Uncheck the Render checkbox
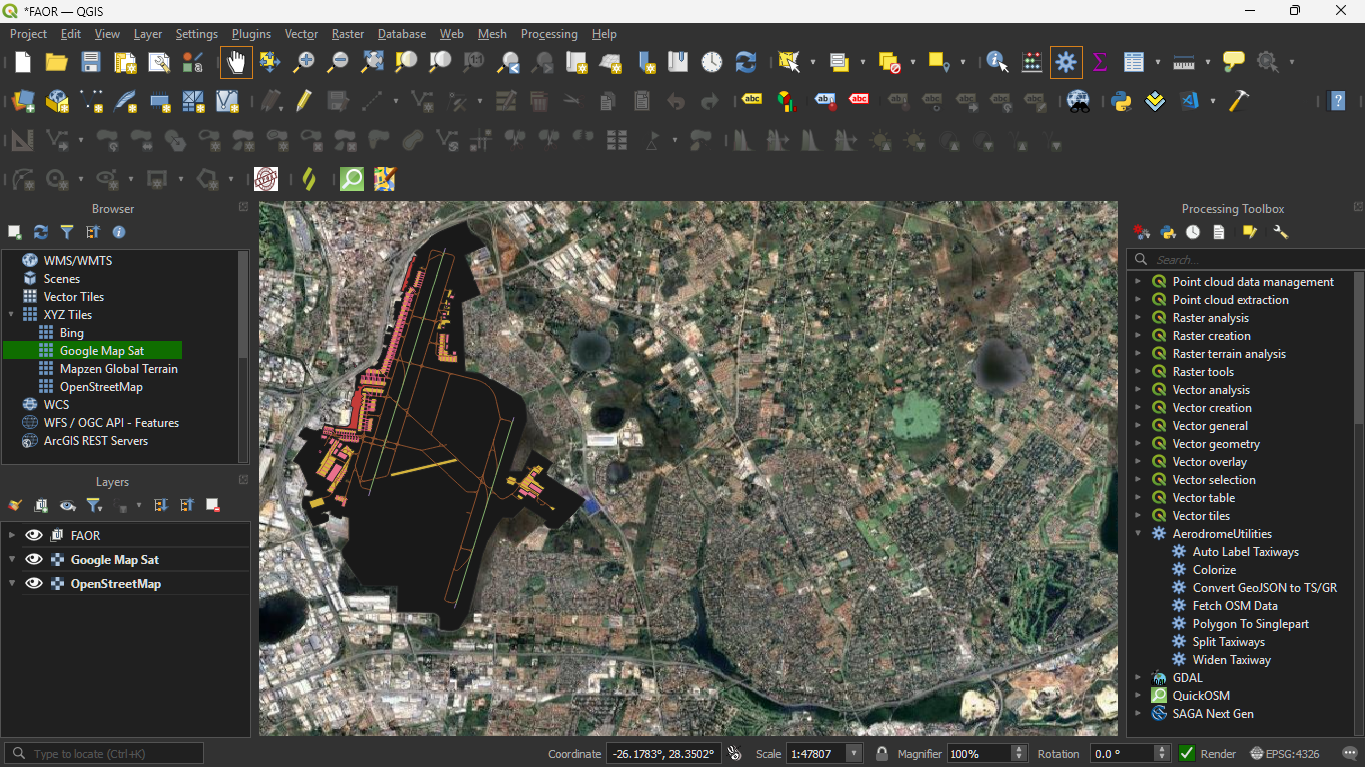Image resolution: width=1365 pixels, height=767 pixels. tap(1187, 753)
